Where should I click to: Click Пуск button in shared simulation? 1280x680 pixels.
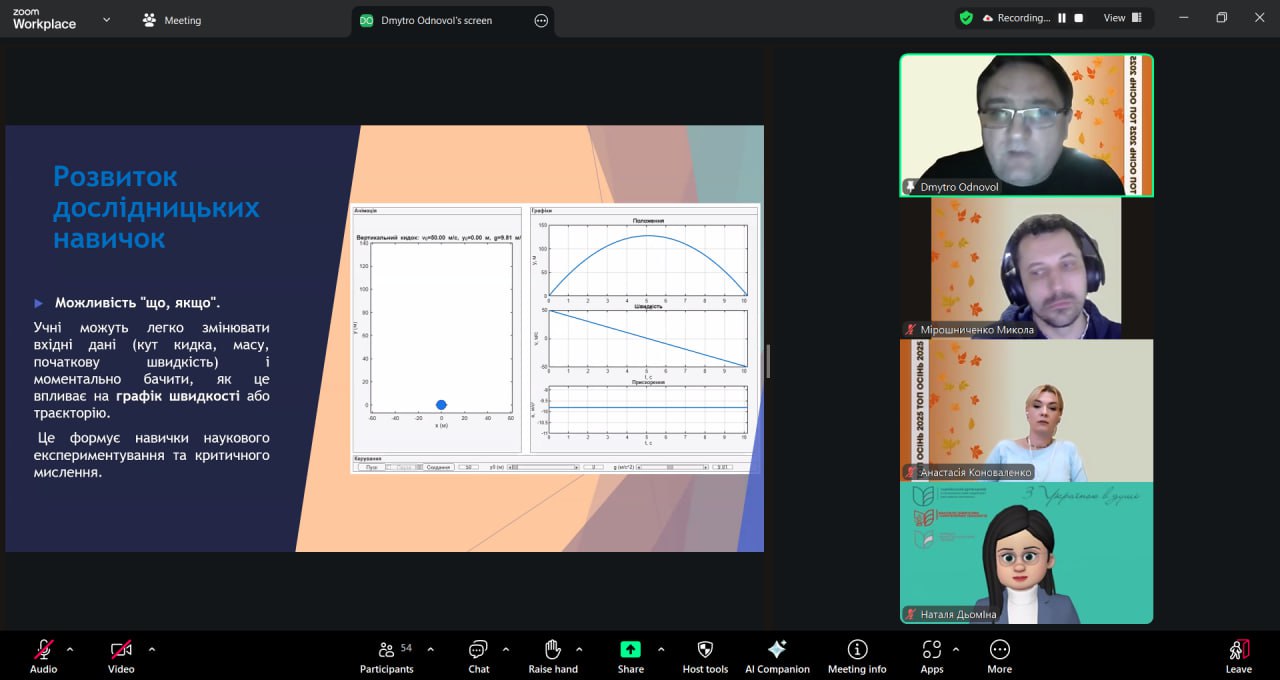371,467
